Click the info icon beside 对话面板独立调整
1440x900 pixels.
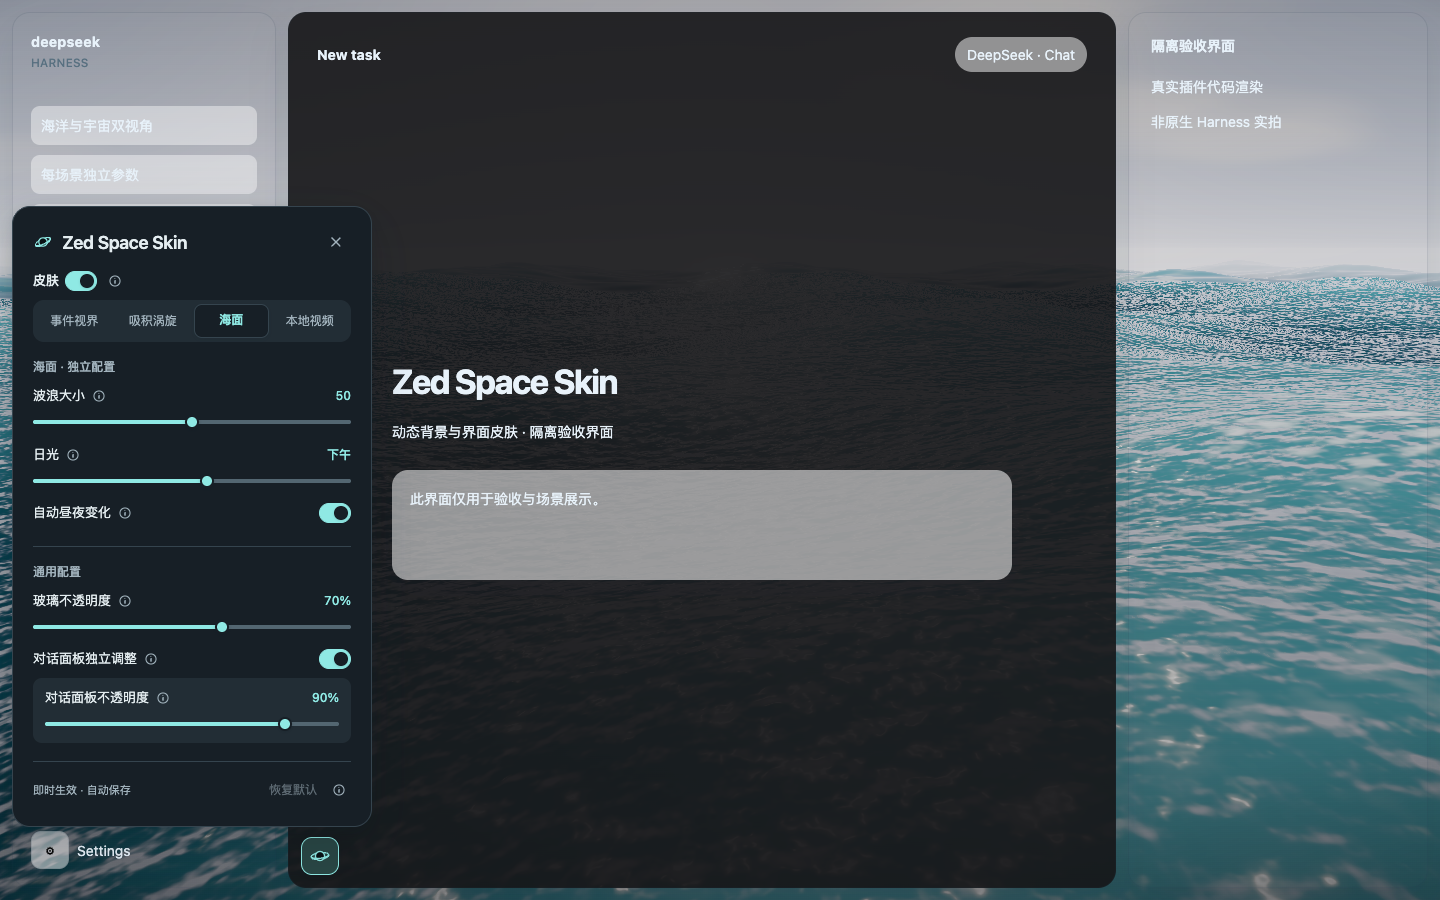coord(151,659)
